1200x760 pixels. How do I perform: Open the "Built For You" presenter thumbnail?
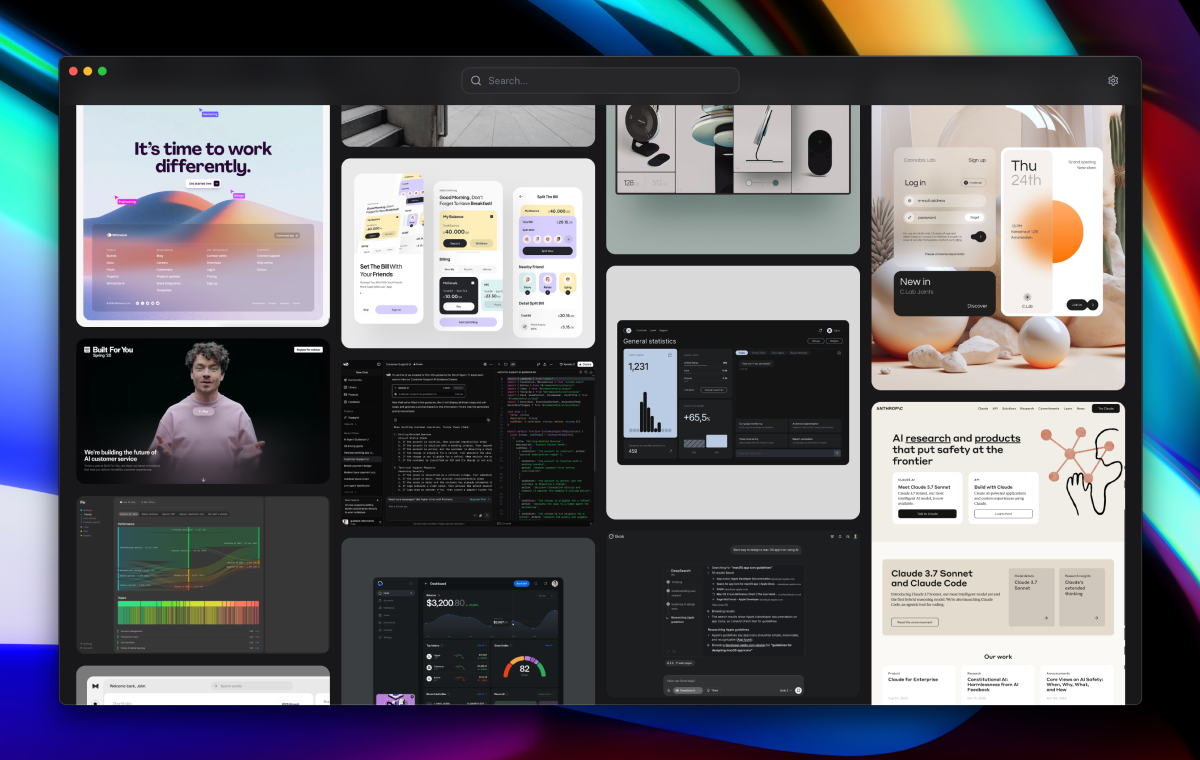[203, 411]
